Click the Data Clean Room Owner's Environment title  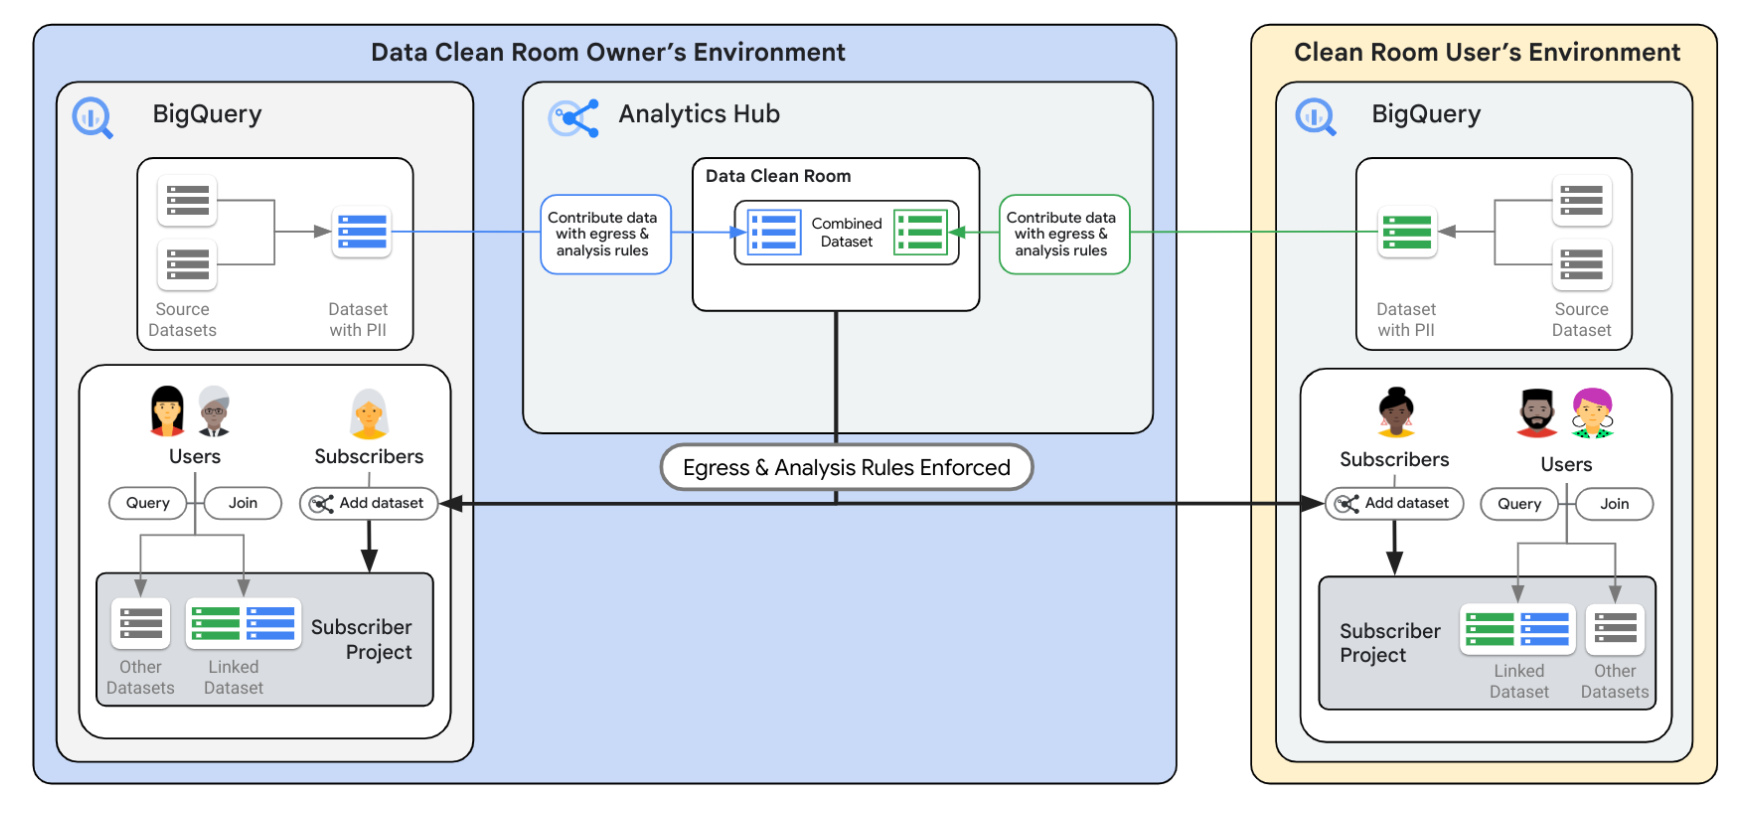coord(608,52)
